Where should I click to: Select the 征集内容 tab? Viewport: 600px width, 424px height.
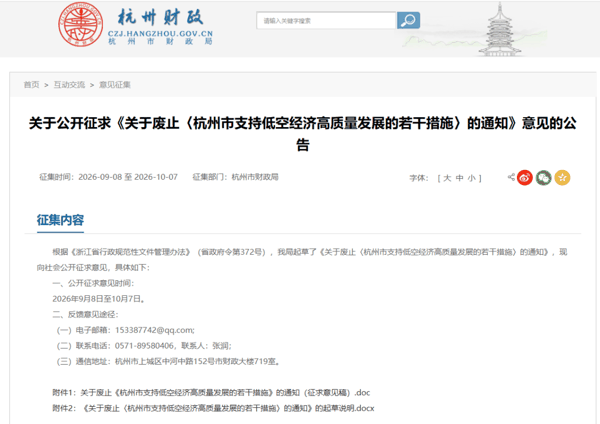coord(60,220)
